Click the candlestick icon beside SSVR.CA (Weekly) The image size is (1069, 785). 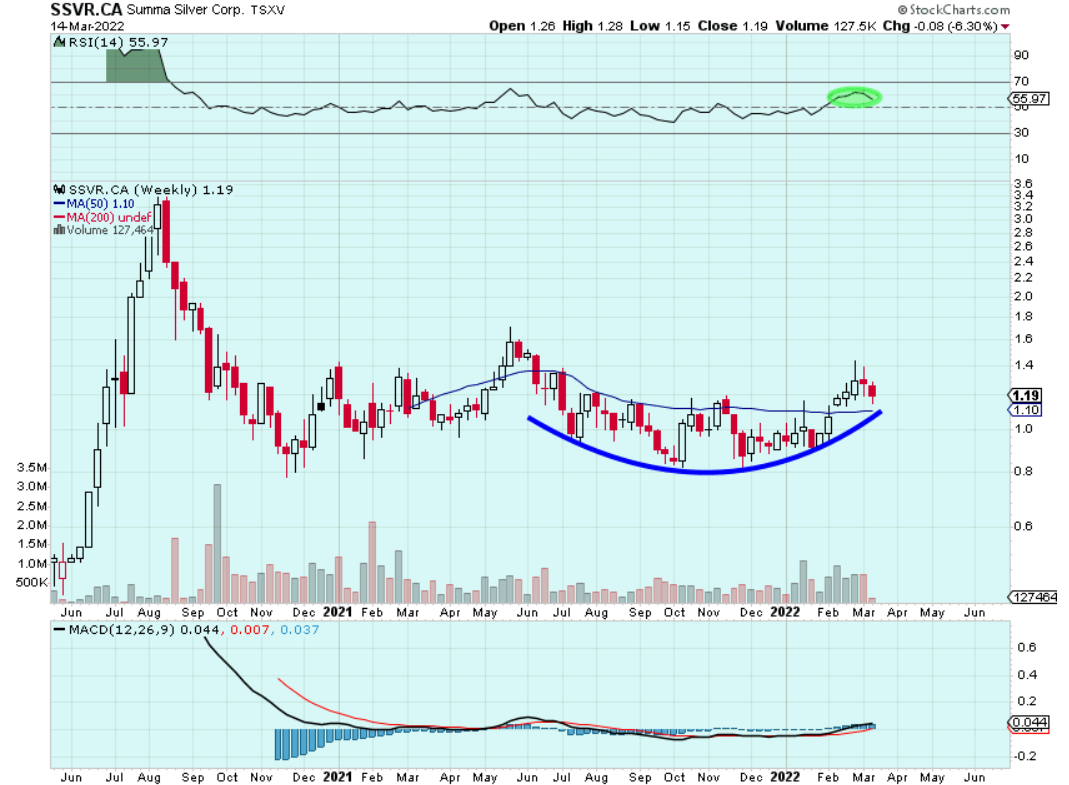(59, 190)
